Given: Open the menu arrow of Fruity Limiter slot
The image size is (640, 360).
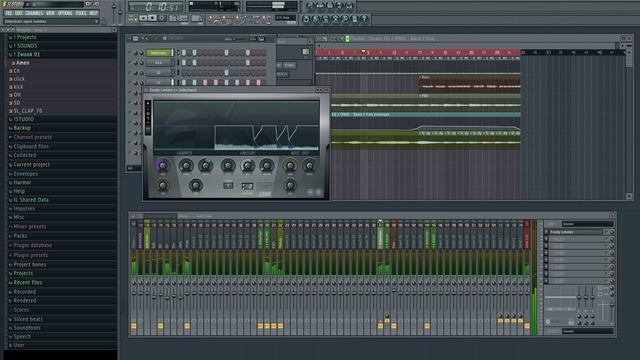Looking at the screenshot, I should 547,232.
